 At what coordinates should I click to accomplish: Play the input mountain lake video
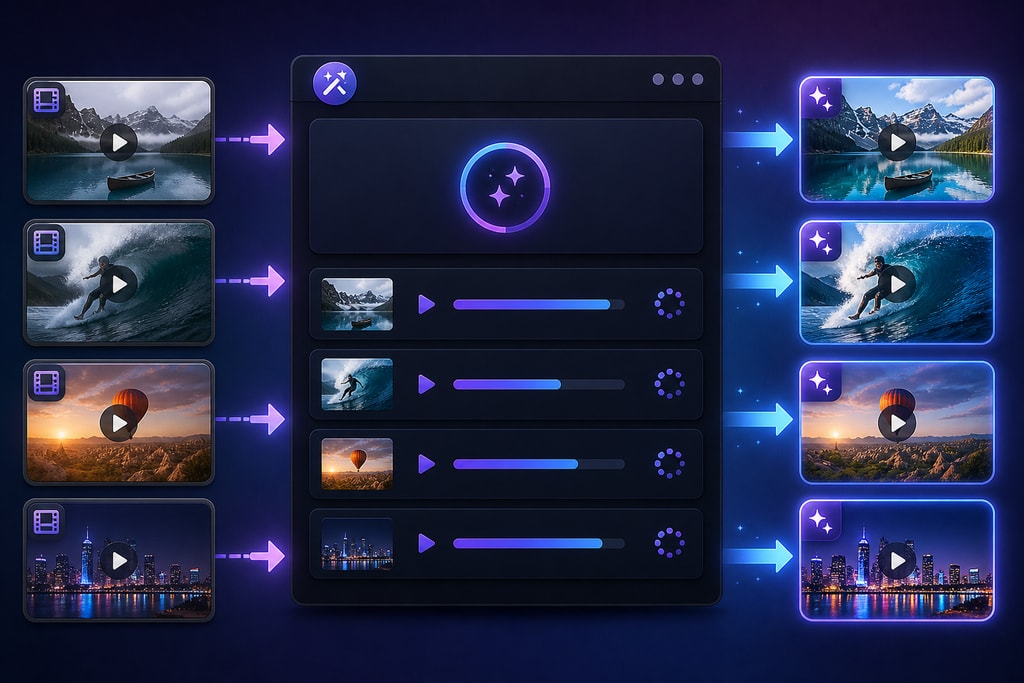(x=119, y=142)
